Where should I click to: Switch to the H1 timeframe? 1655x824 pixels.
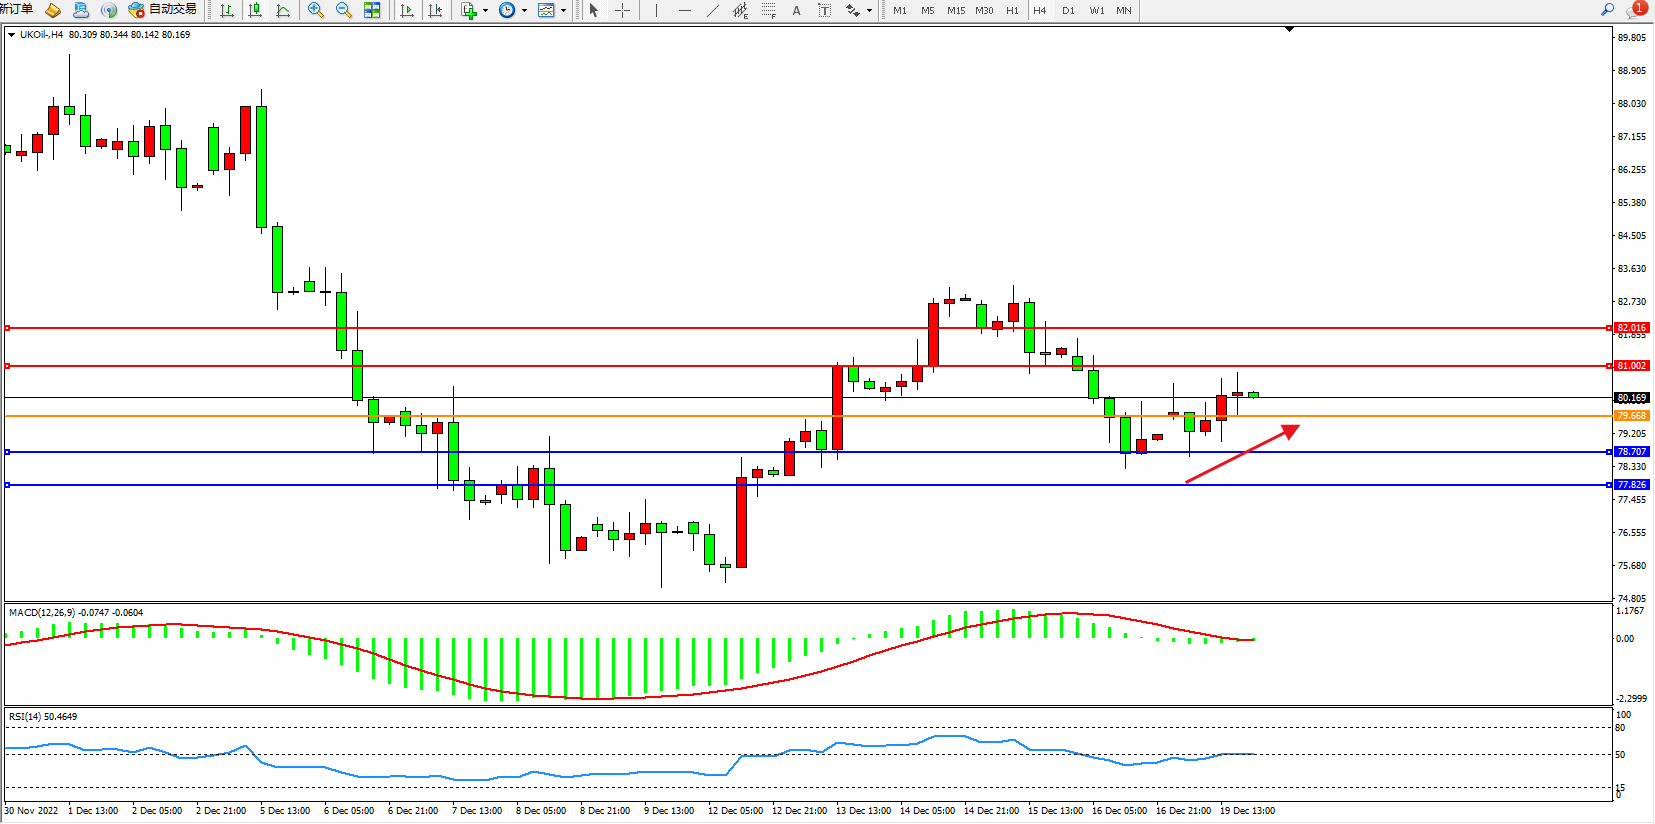pyautogui.click(x=1012, y=10)
